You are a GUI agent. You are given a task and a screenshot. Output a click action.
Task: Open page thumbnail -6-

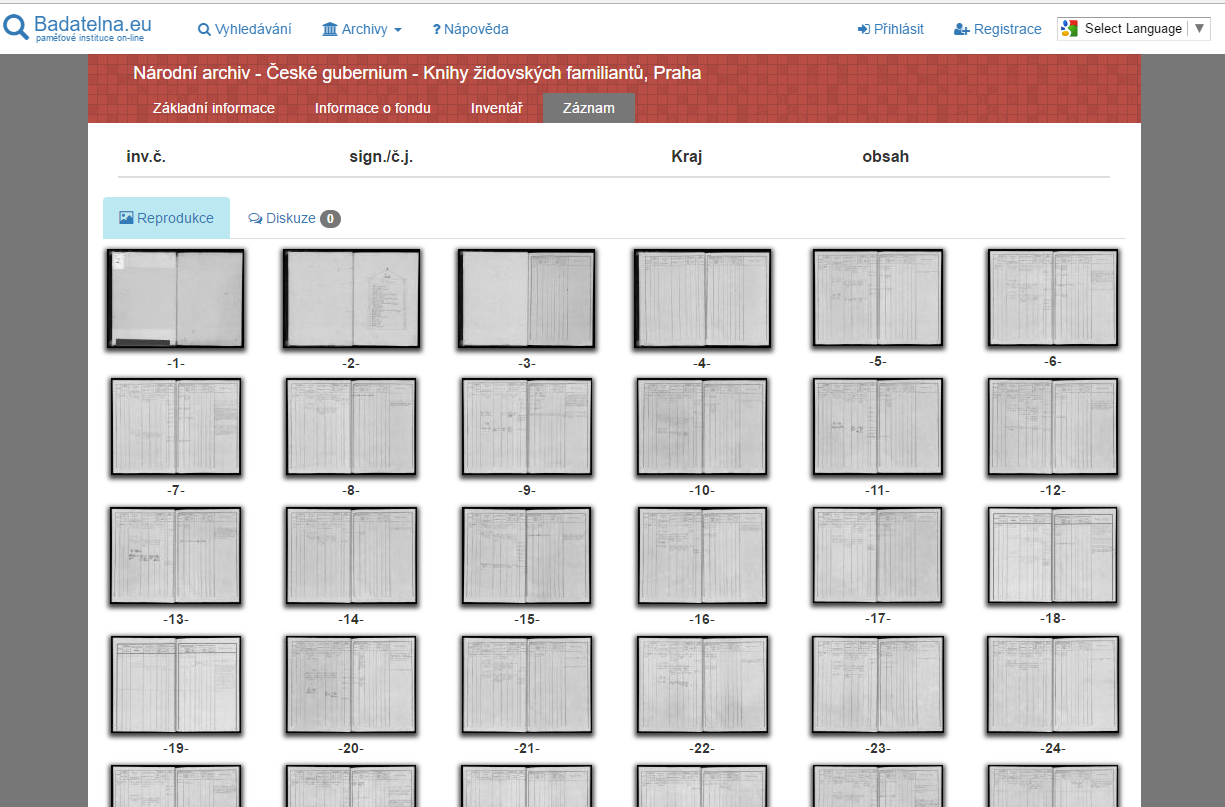coord(1053,298)
